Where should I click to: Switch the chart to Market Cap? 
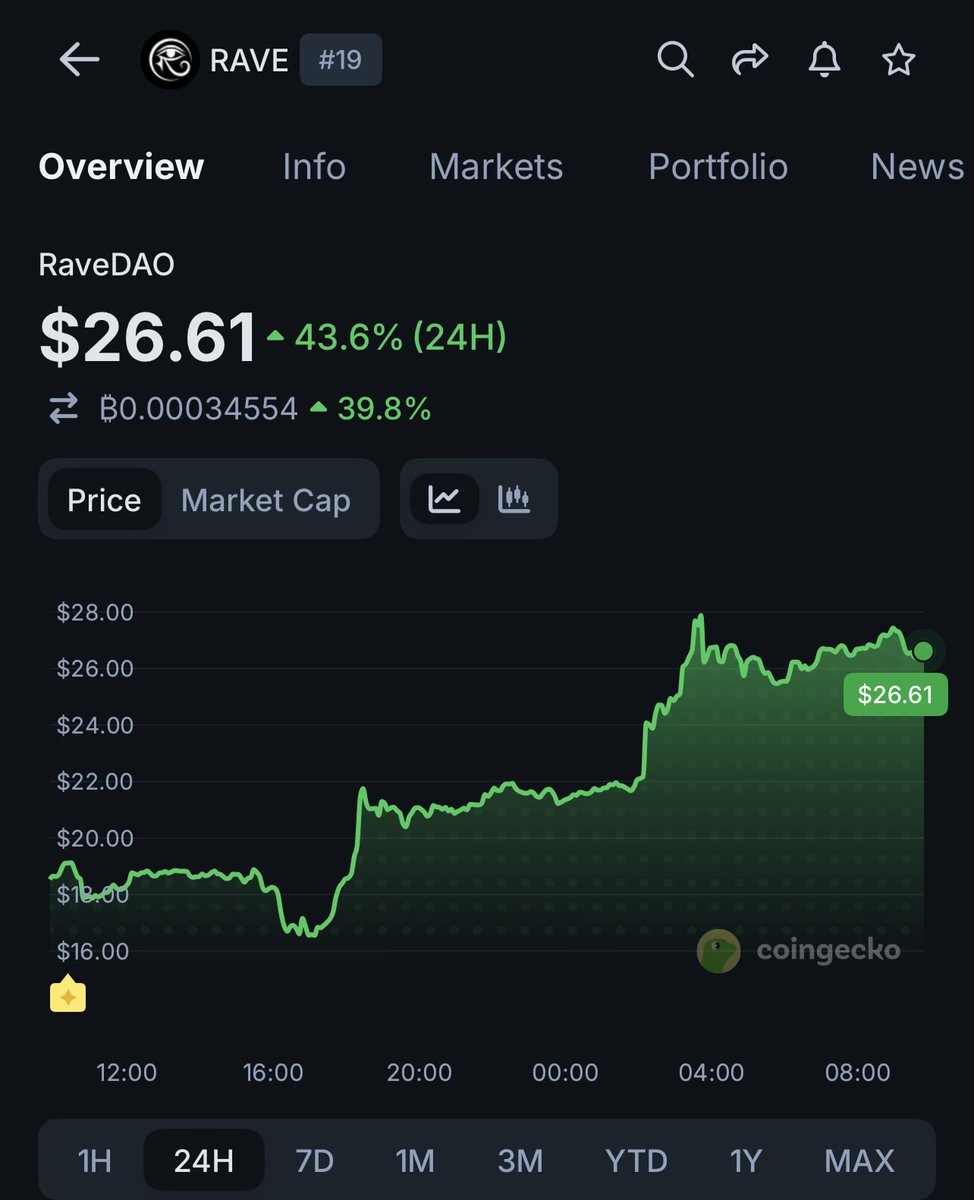click(x=265, y=500)
